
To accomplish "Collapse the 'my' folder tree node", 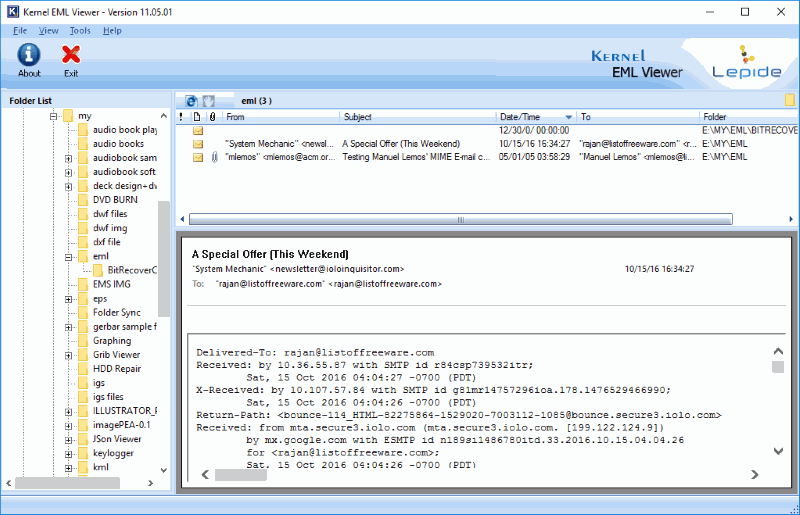I will (x=53, y=116).
